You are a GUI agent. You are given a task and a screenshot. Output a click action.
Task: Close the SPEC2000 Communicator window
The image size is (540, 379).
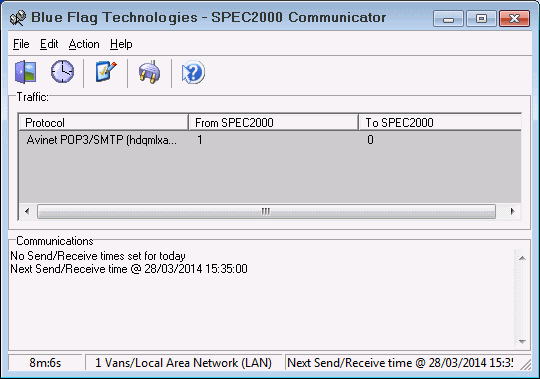[514, 19]
